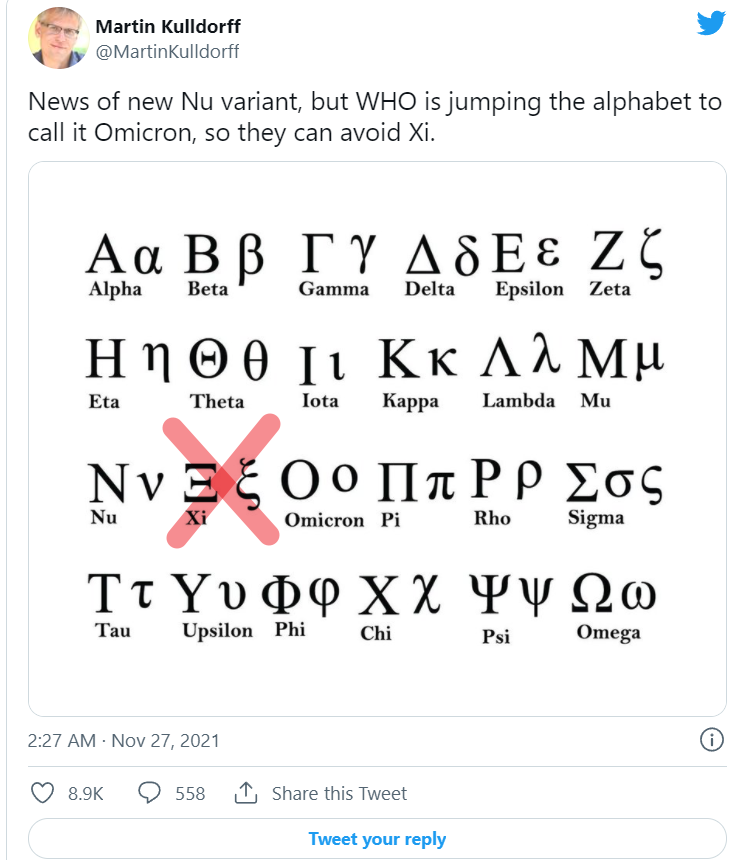Open the tweet info circle icon
This screenshot has width=739, height=860.
(709, 740)
